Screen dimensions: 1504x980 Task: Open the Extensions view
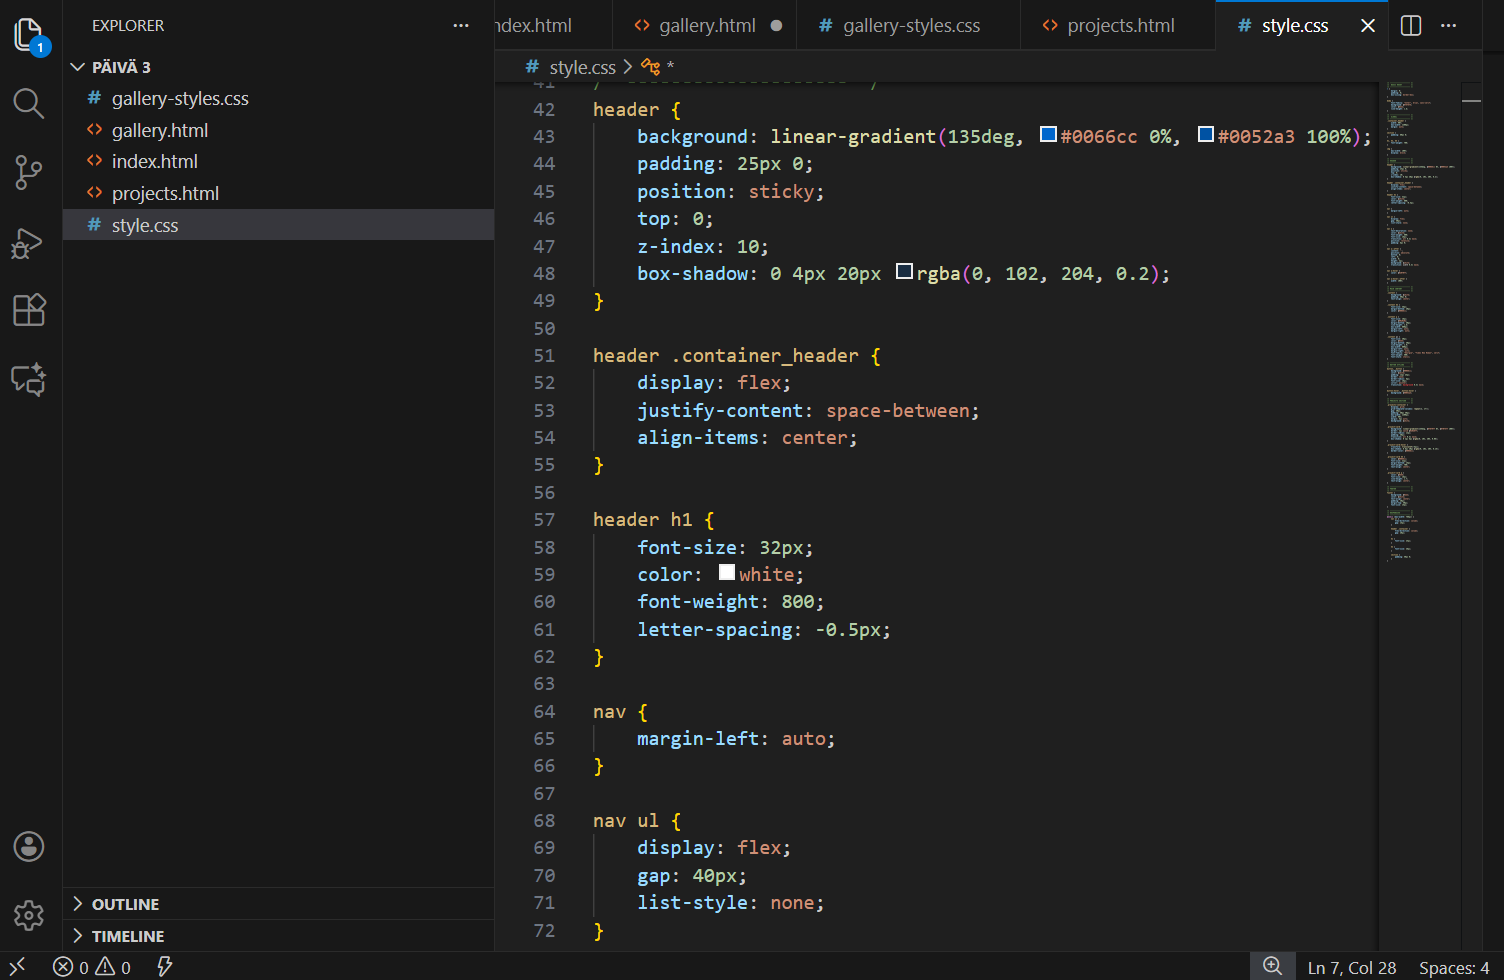point(28,310)
